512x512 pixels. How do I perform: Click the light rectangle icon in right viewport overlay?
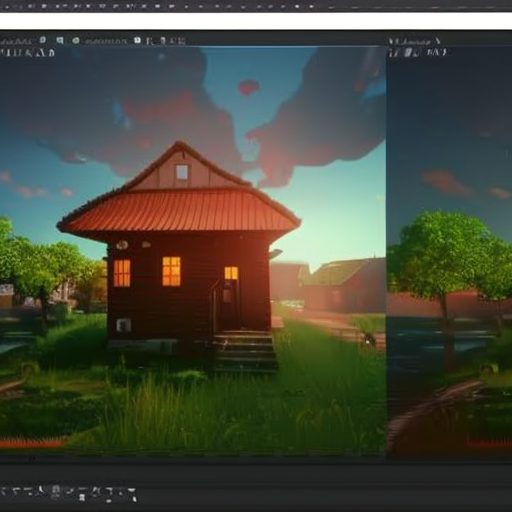pos(408,53)
